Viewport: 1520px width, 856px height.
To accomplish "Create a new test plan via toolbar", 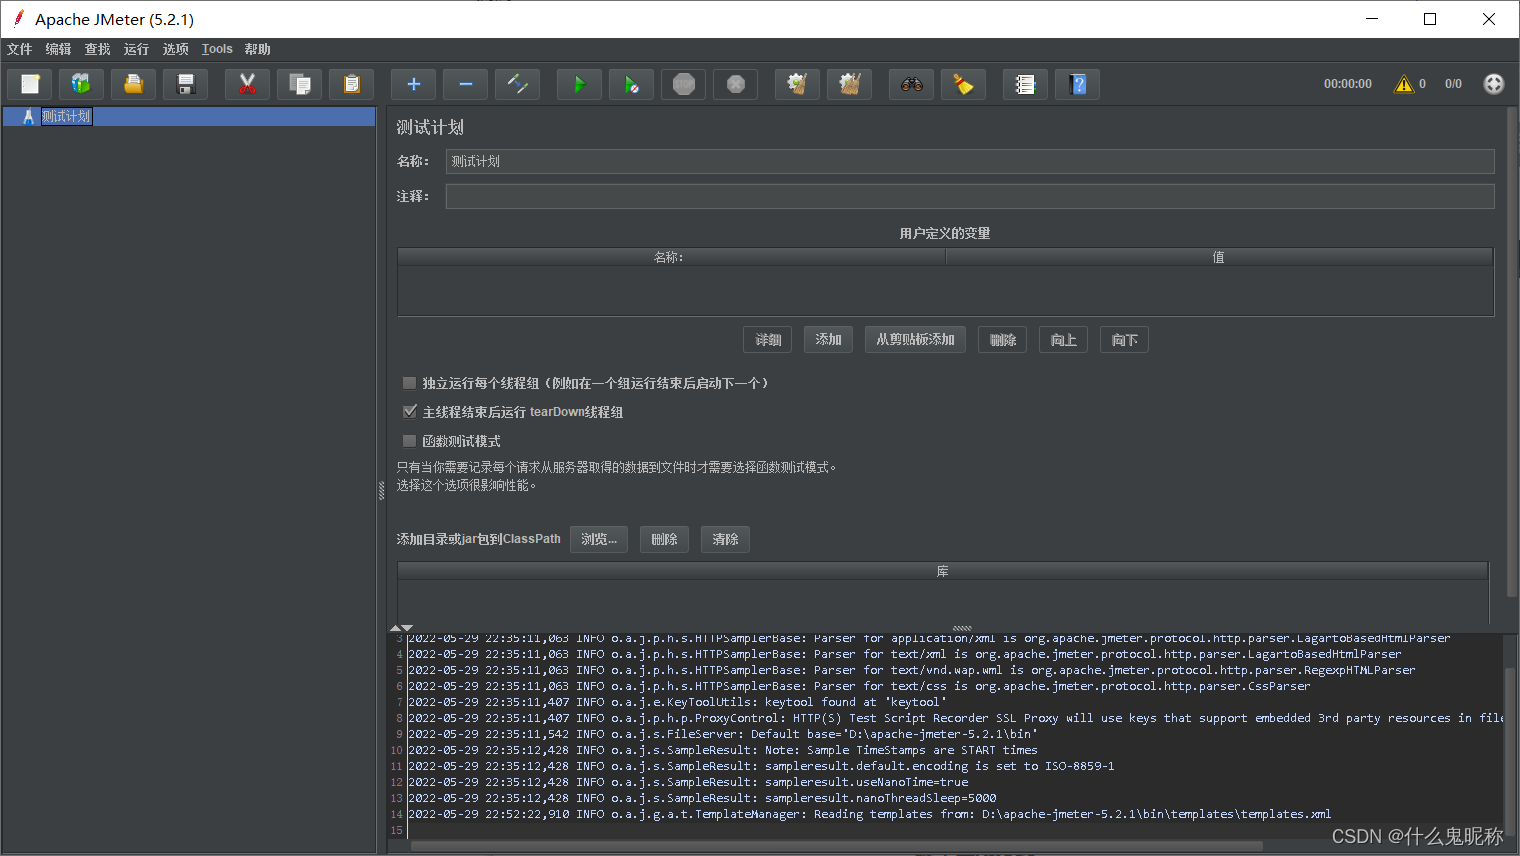I will (x=30, y=85).
